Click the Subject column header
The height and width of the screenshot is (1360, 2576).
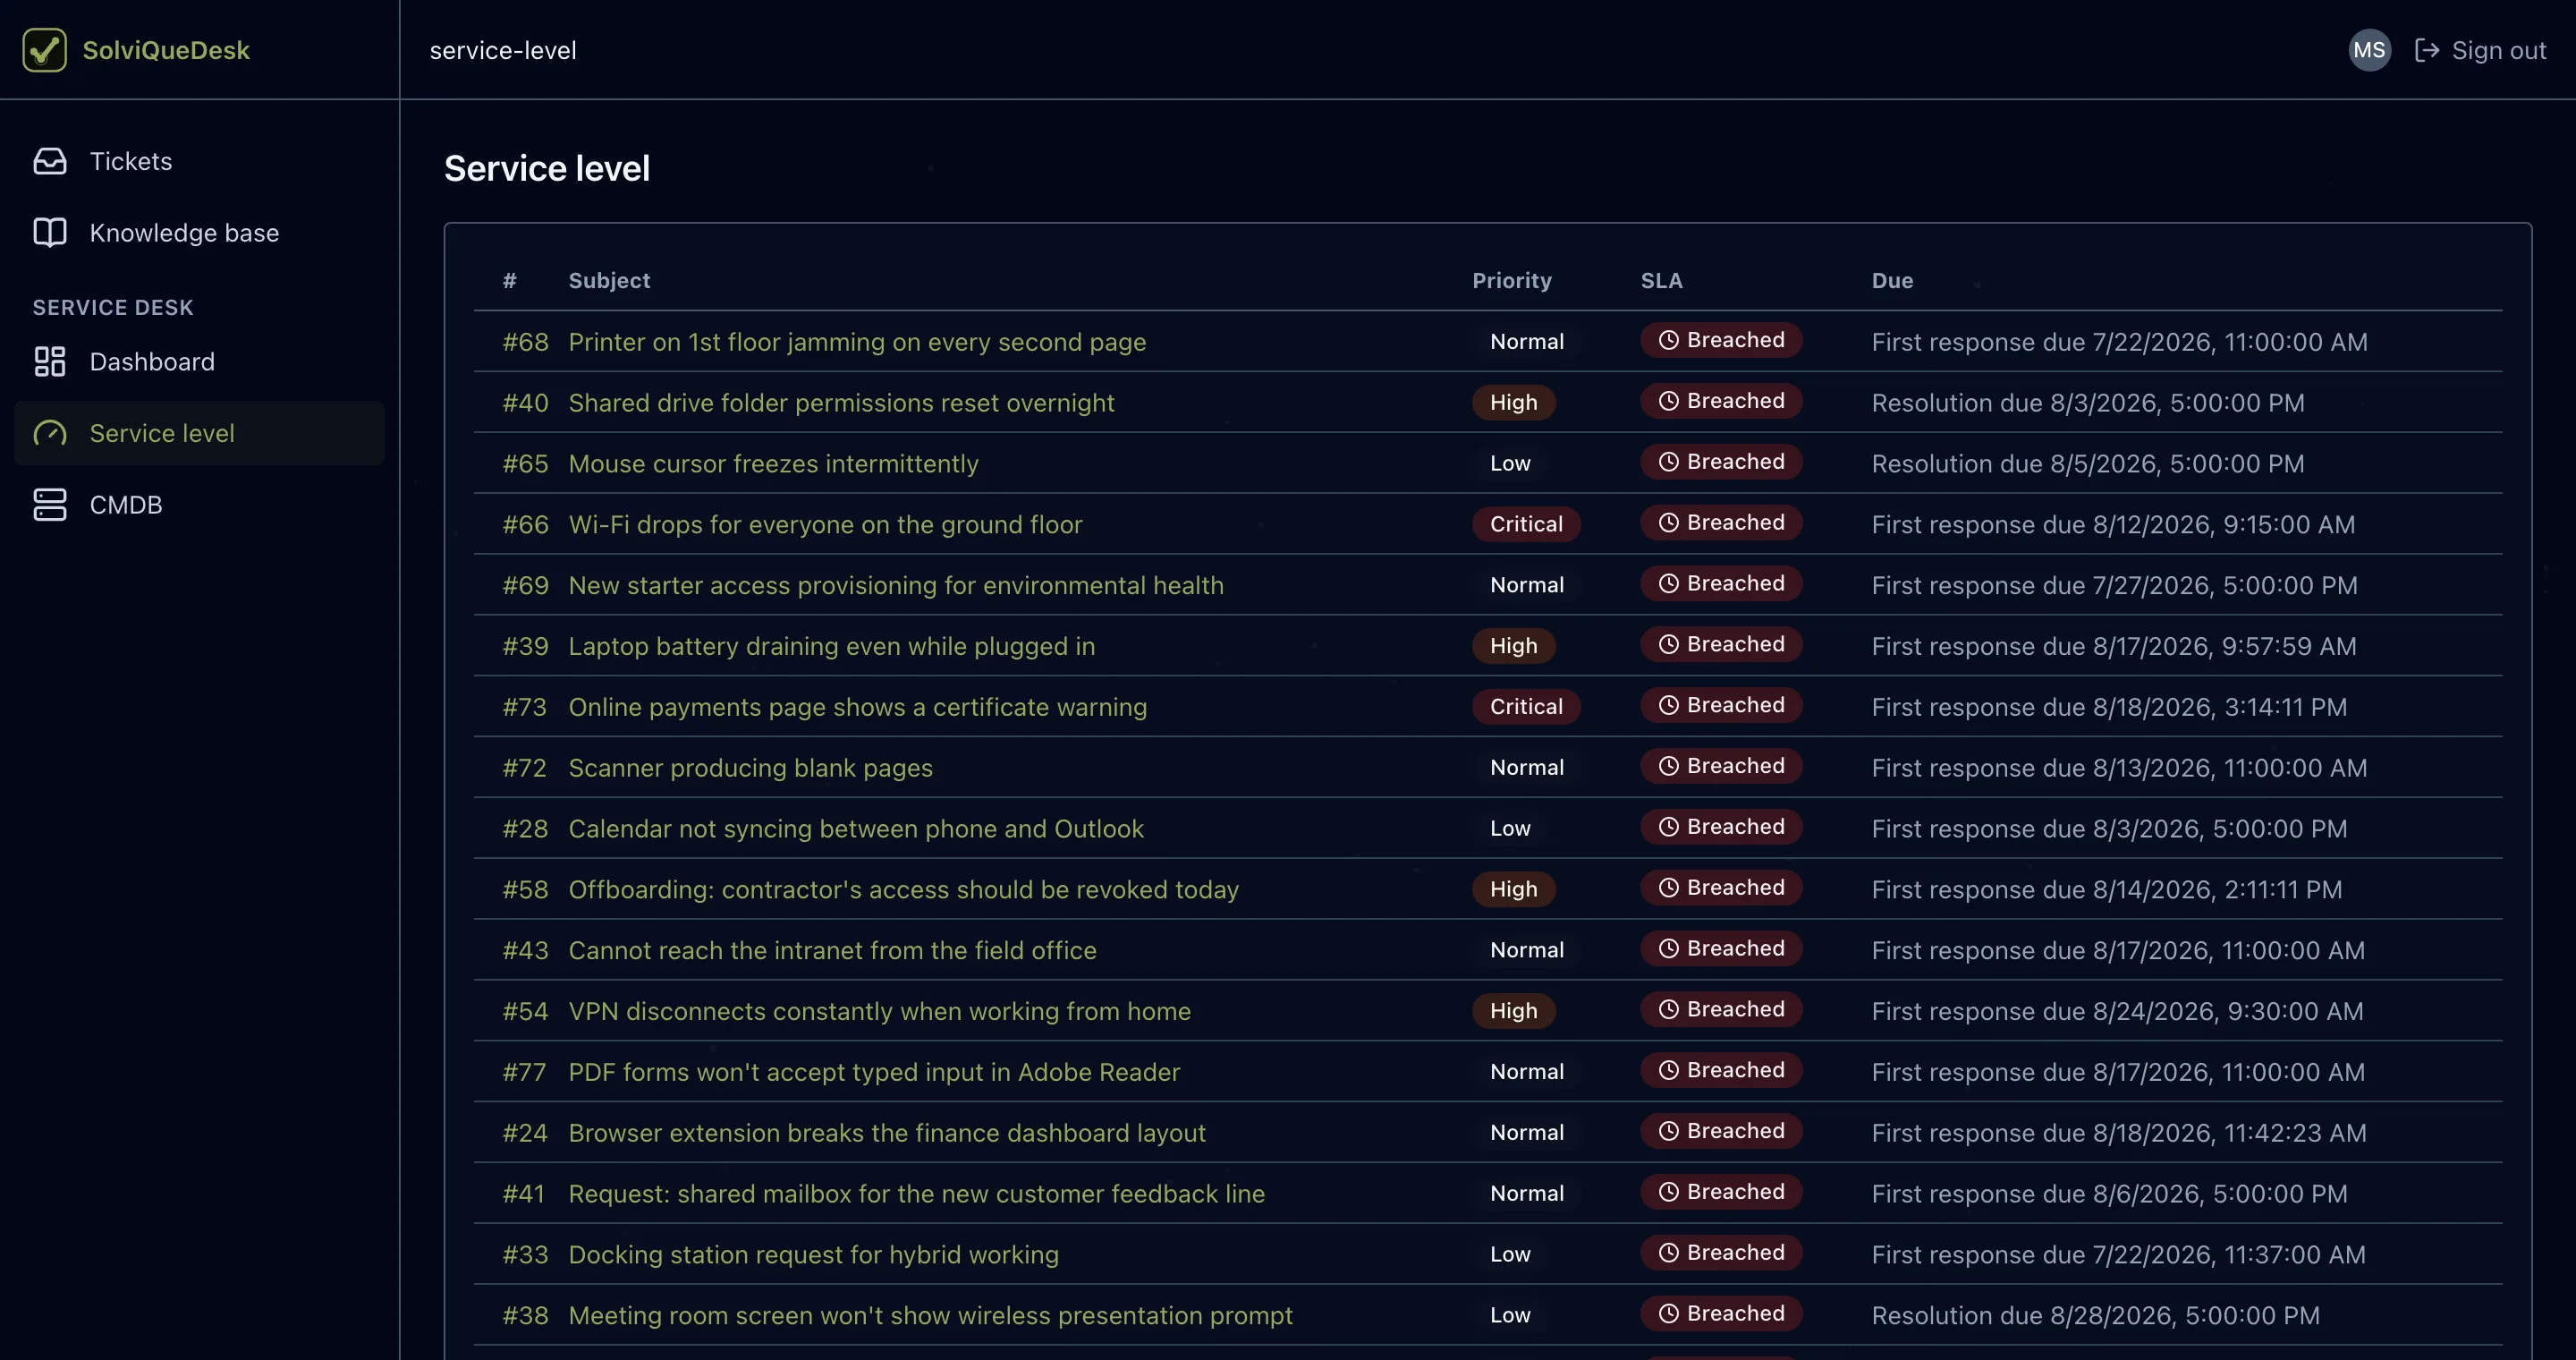click(x=609, y=281)
